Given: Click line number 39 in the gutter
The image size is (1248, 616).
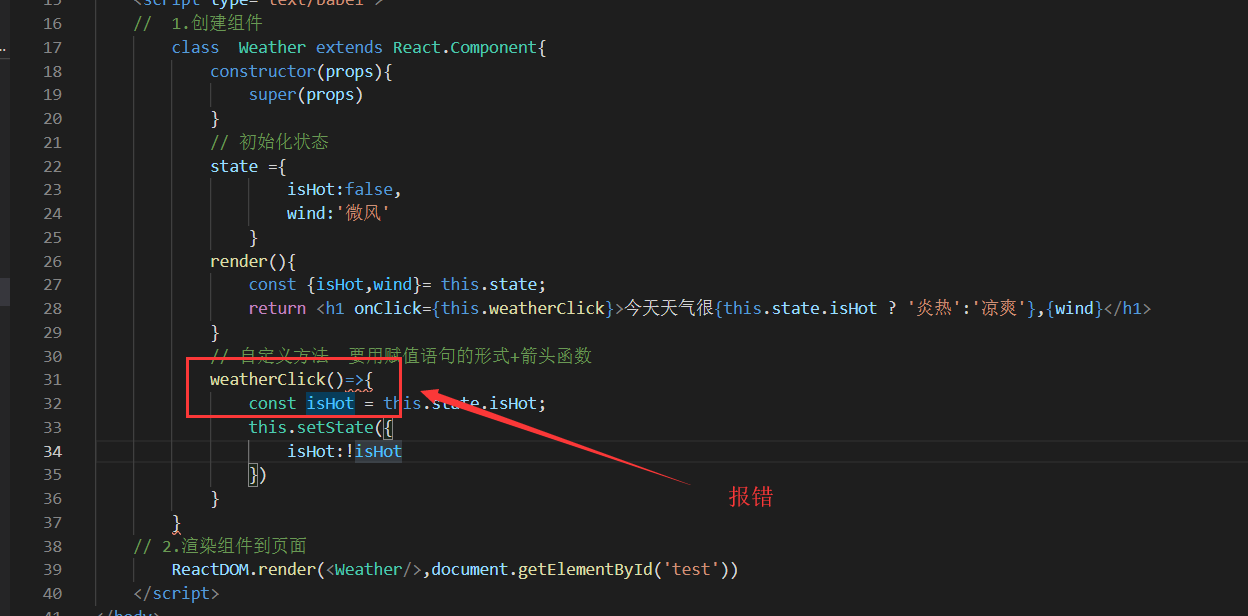Looking at the screenshot, I should coord(53,569).
